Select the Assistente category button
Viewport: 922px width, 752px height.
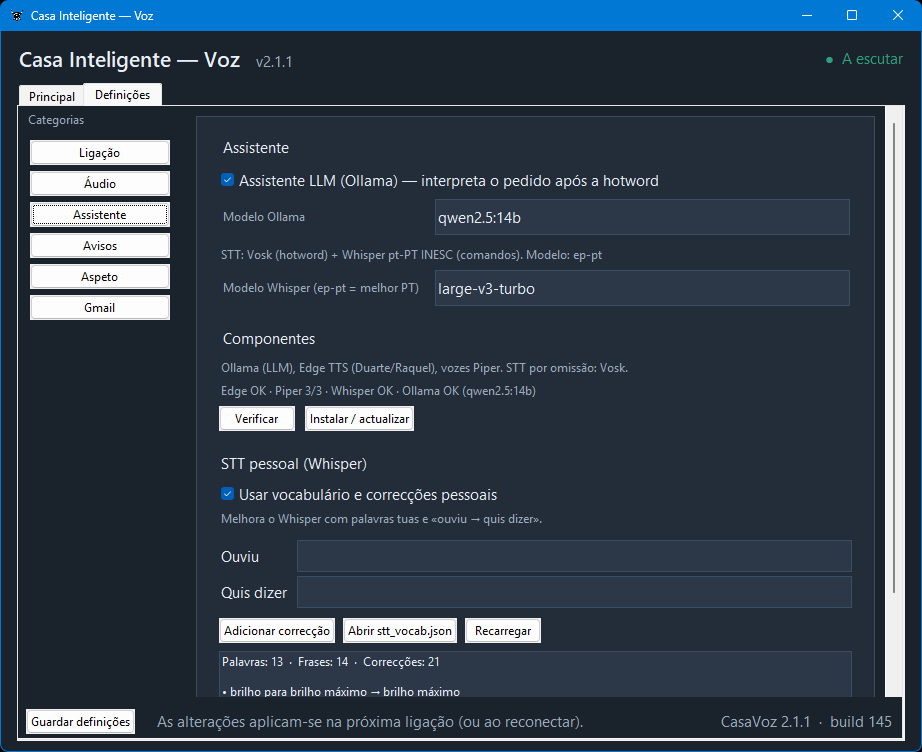[100, 215]
